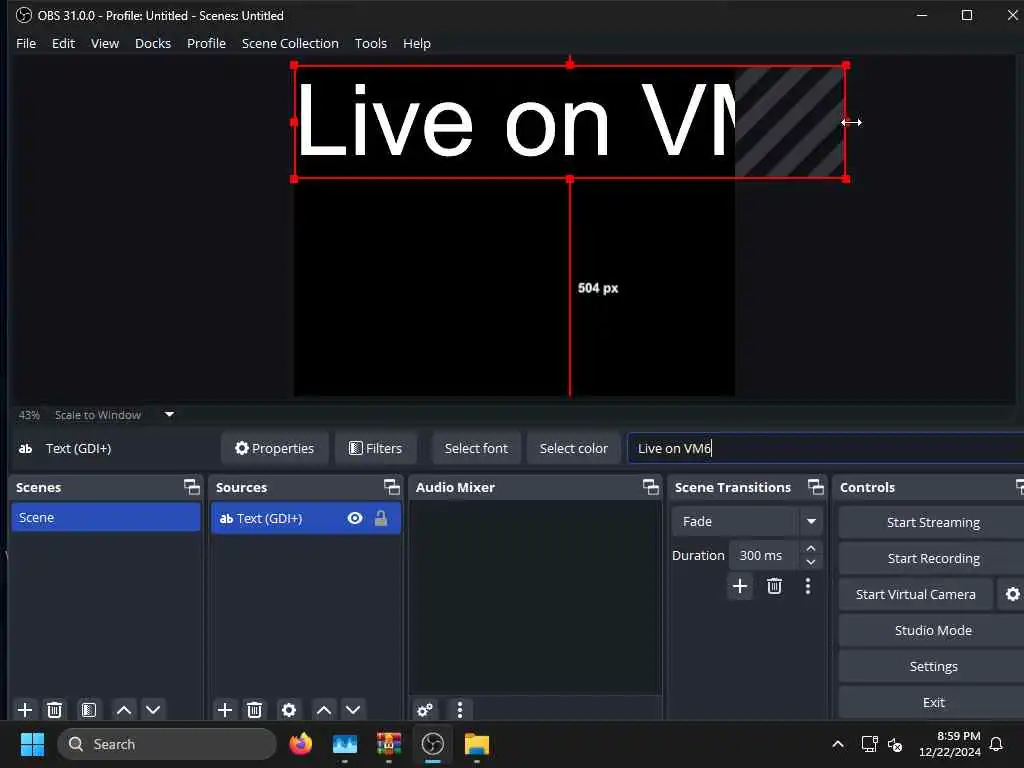Select Scene in the Scenes list
The height and width of the screenshot is (768, 1024).
(x=106, y=517)
